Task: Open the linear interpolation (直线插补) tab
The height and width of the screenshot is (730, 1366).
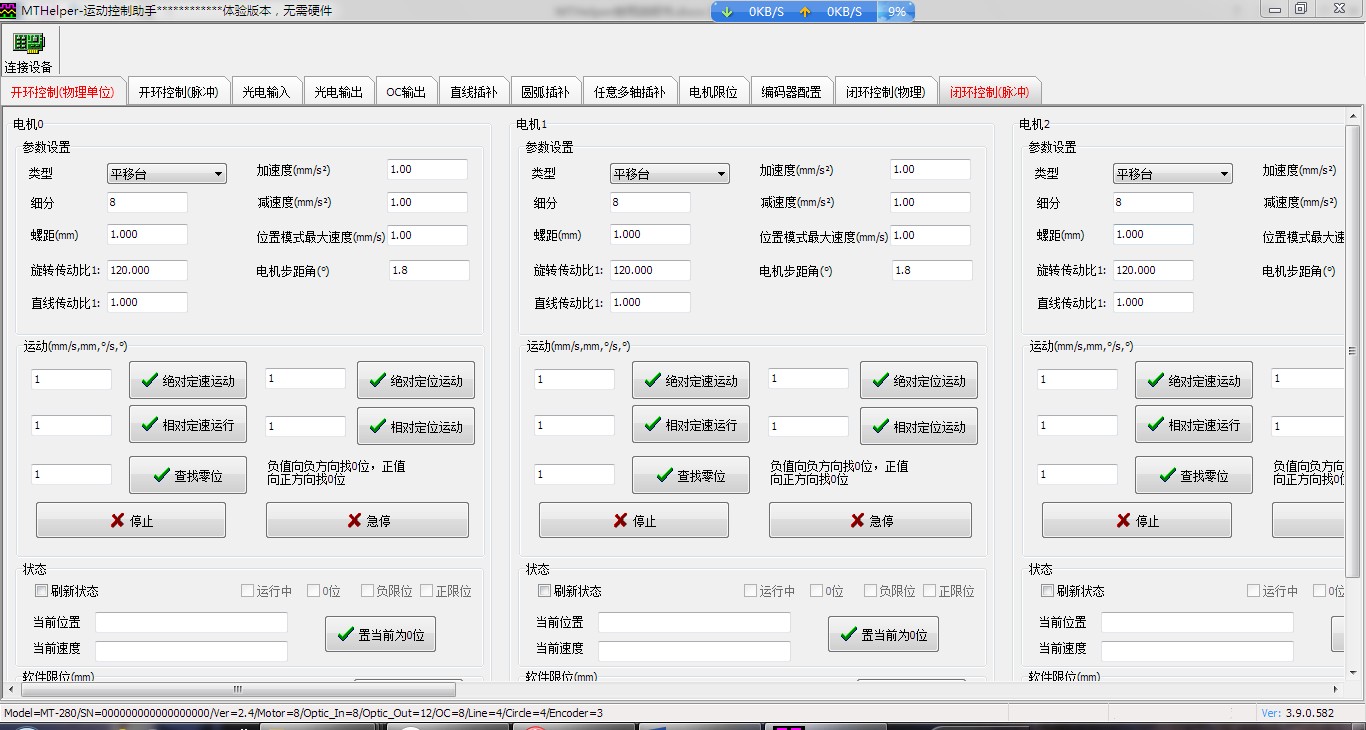Action: tap(473, 92)
